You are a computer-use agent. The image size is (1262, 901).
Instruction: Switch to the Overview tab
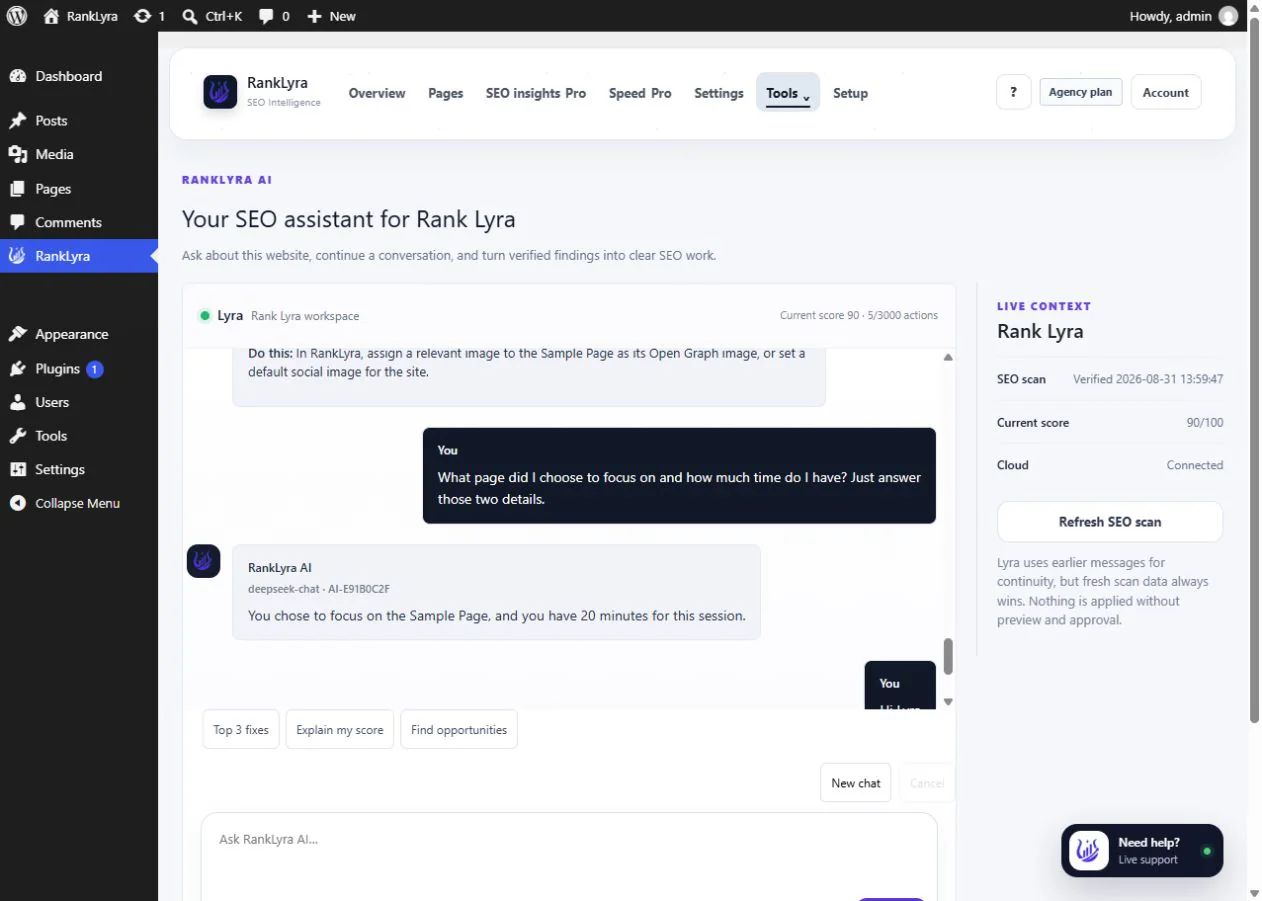tap(377, 93)
